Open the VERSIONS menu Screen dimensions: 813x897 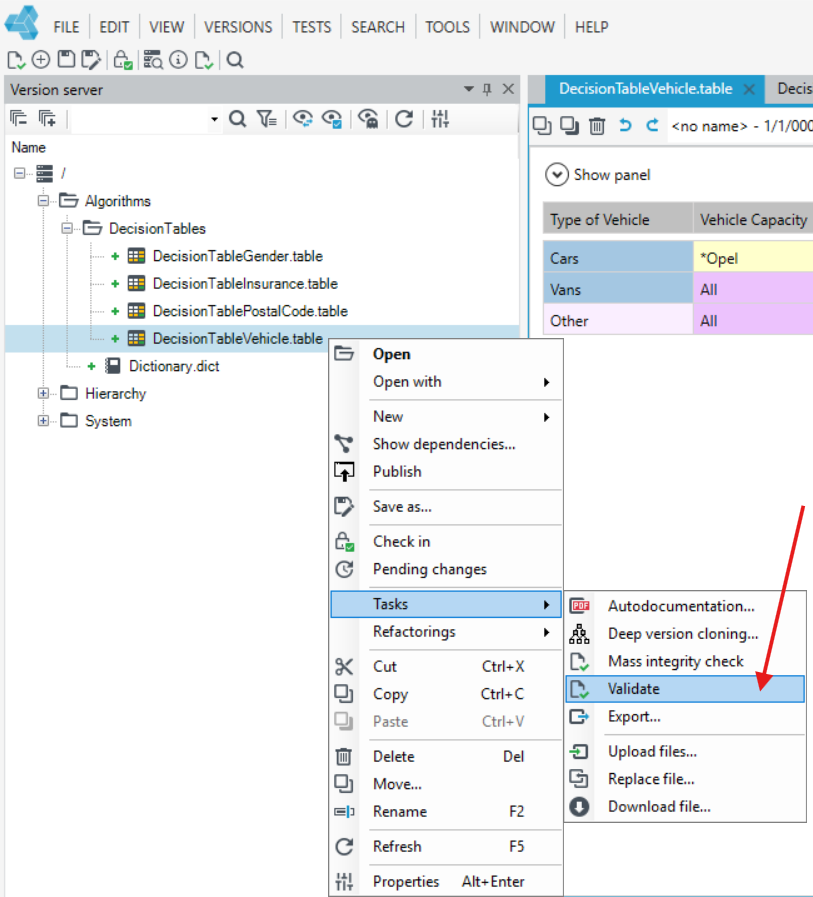[238, 27]
